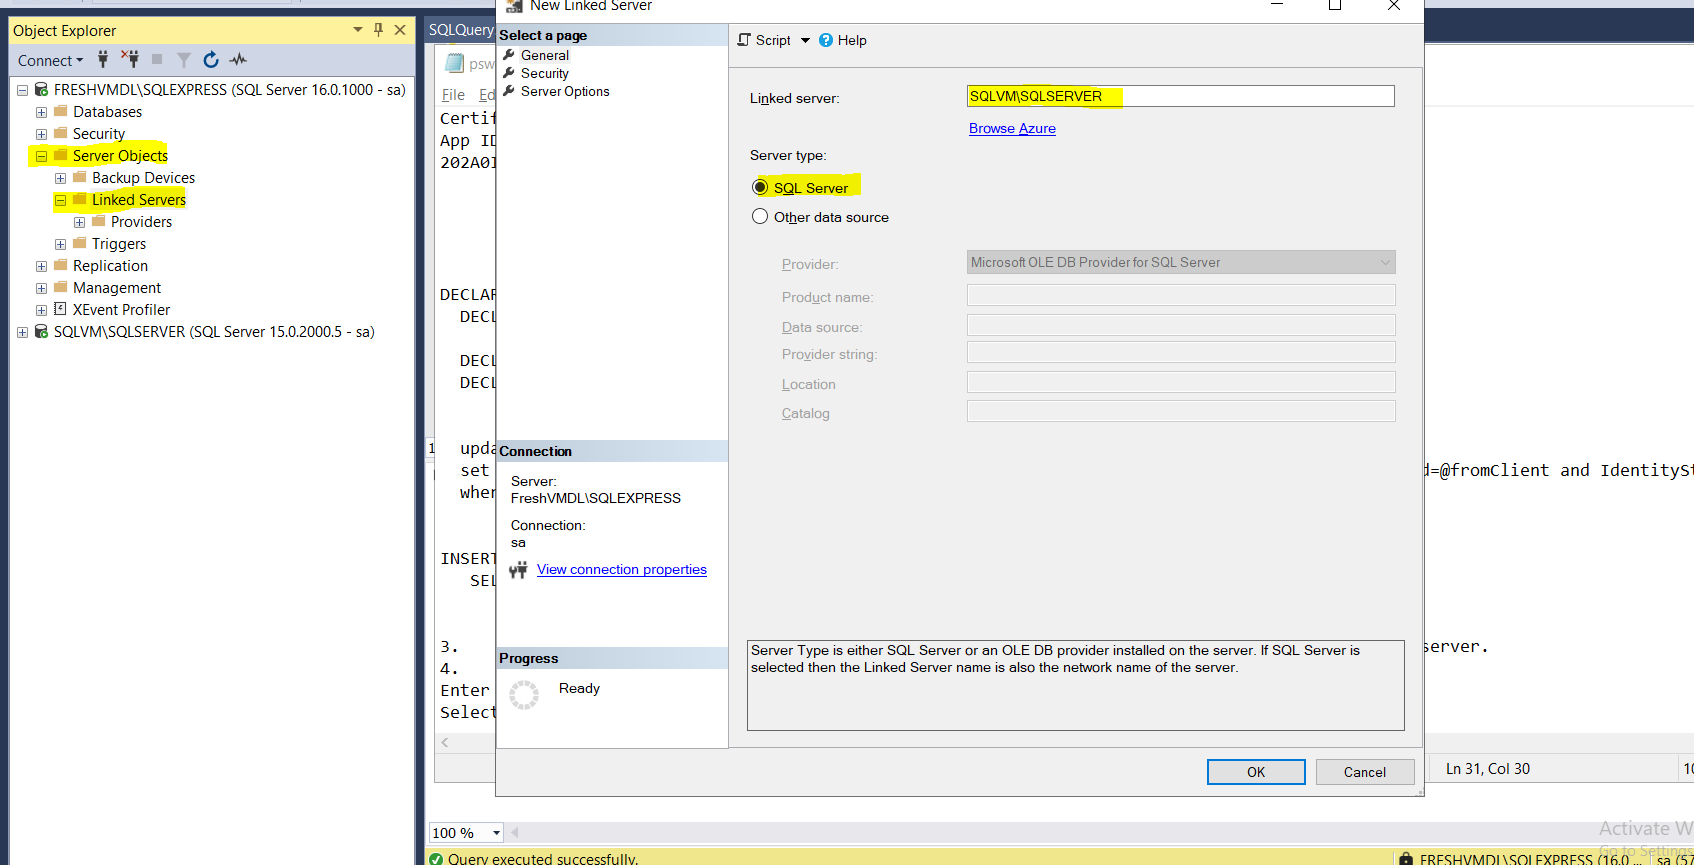Expand the Security folder in Object Explorer
The image size is (1694, 865).
tap(41, 134)
